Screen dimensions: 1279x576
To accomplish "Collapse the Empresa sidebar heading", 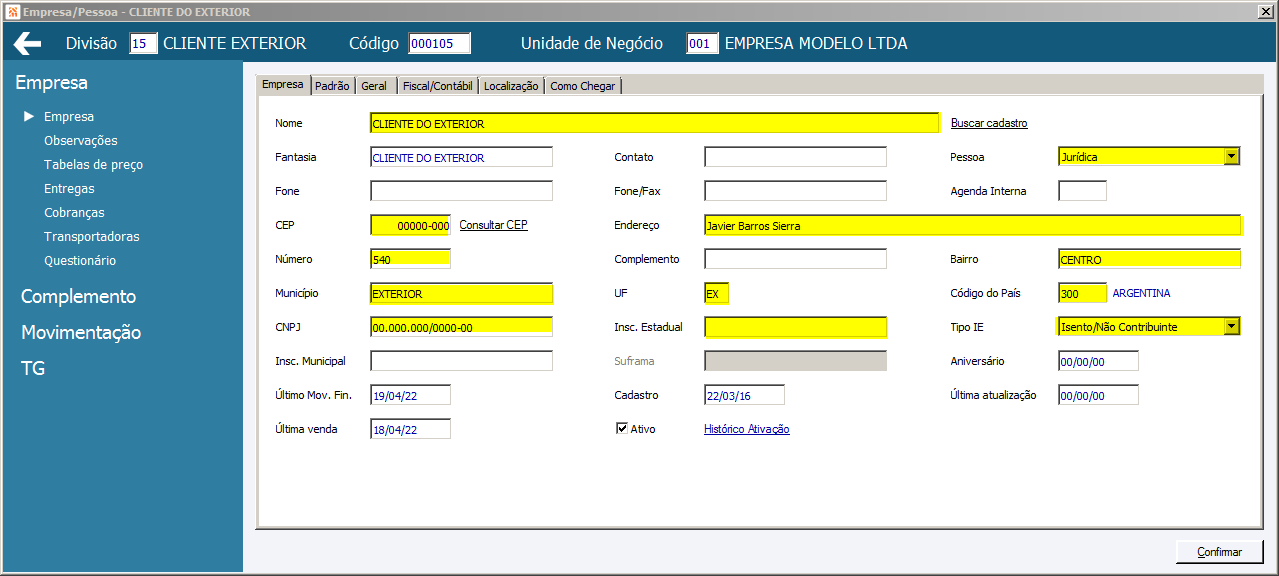I will (x=52, y=82).
